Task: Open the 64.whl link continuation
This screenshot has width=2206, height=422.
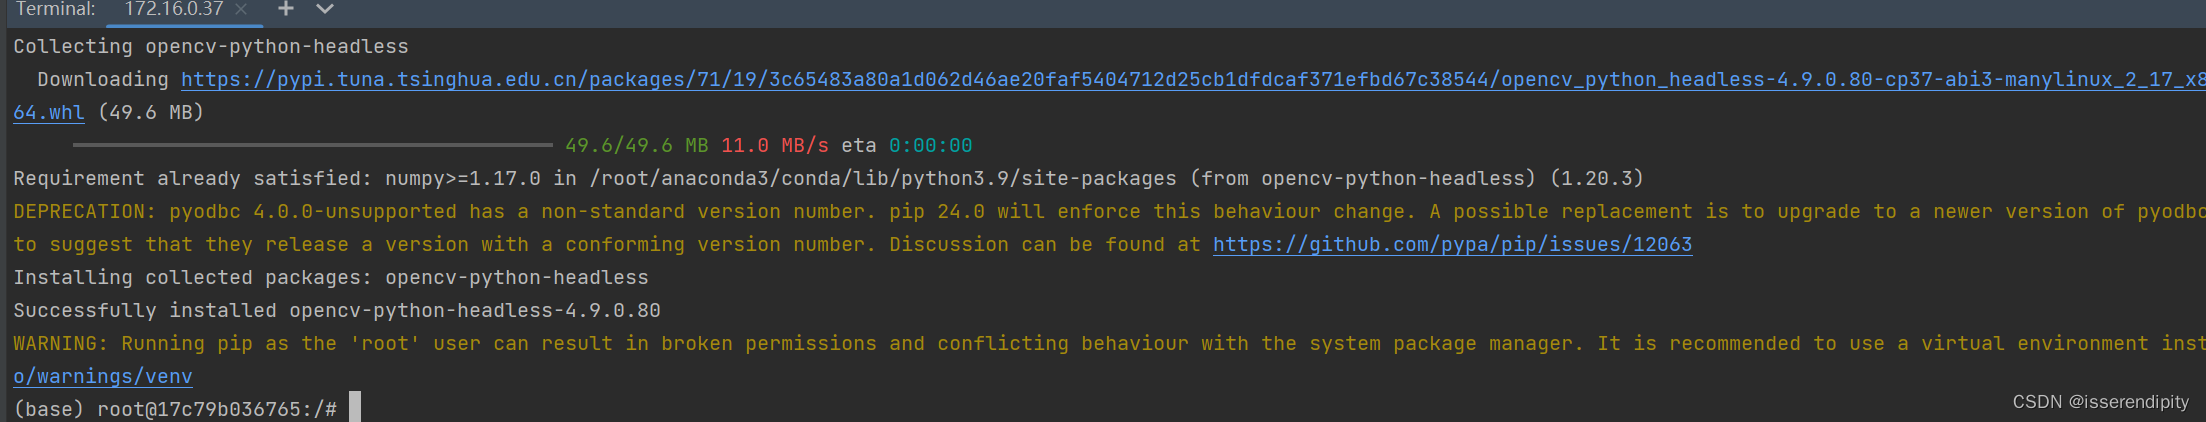Action: pos(49,113)
